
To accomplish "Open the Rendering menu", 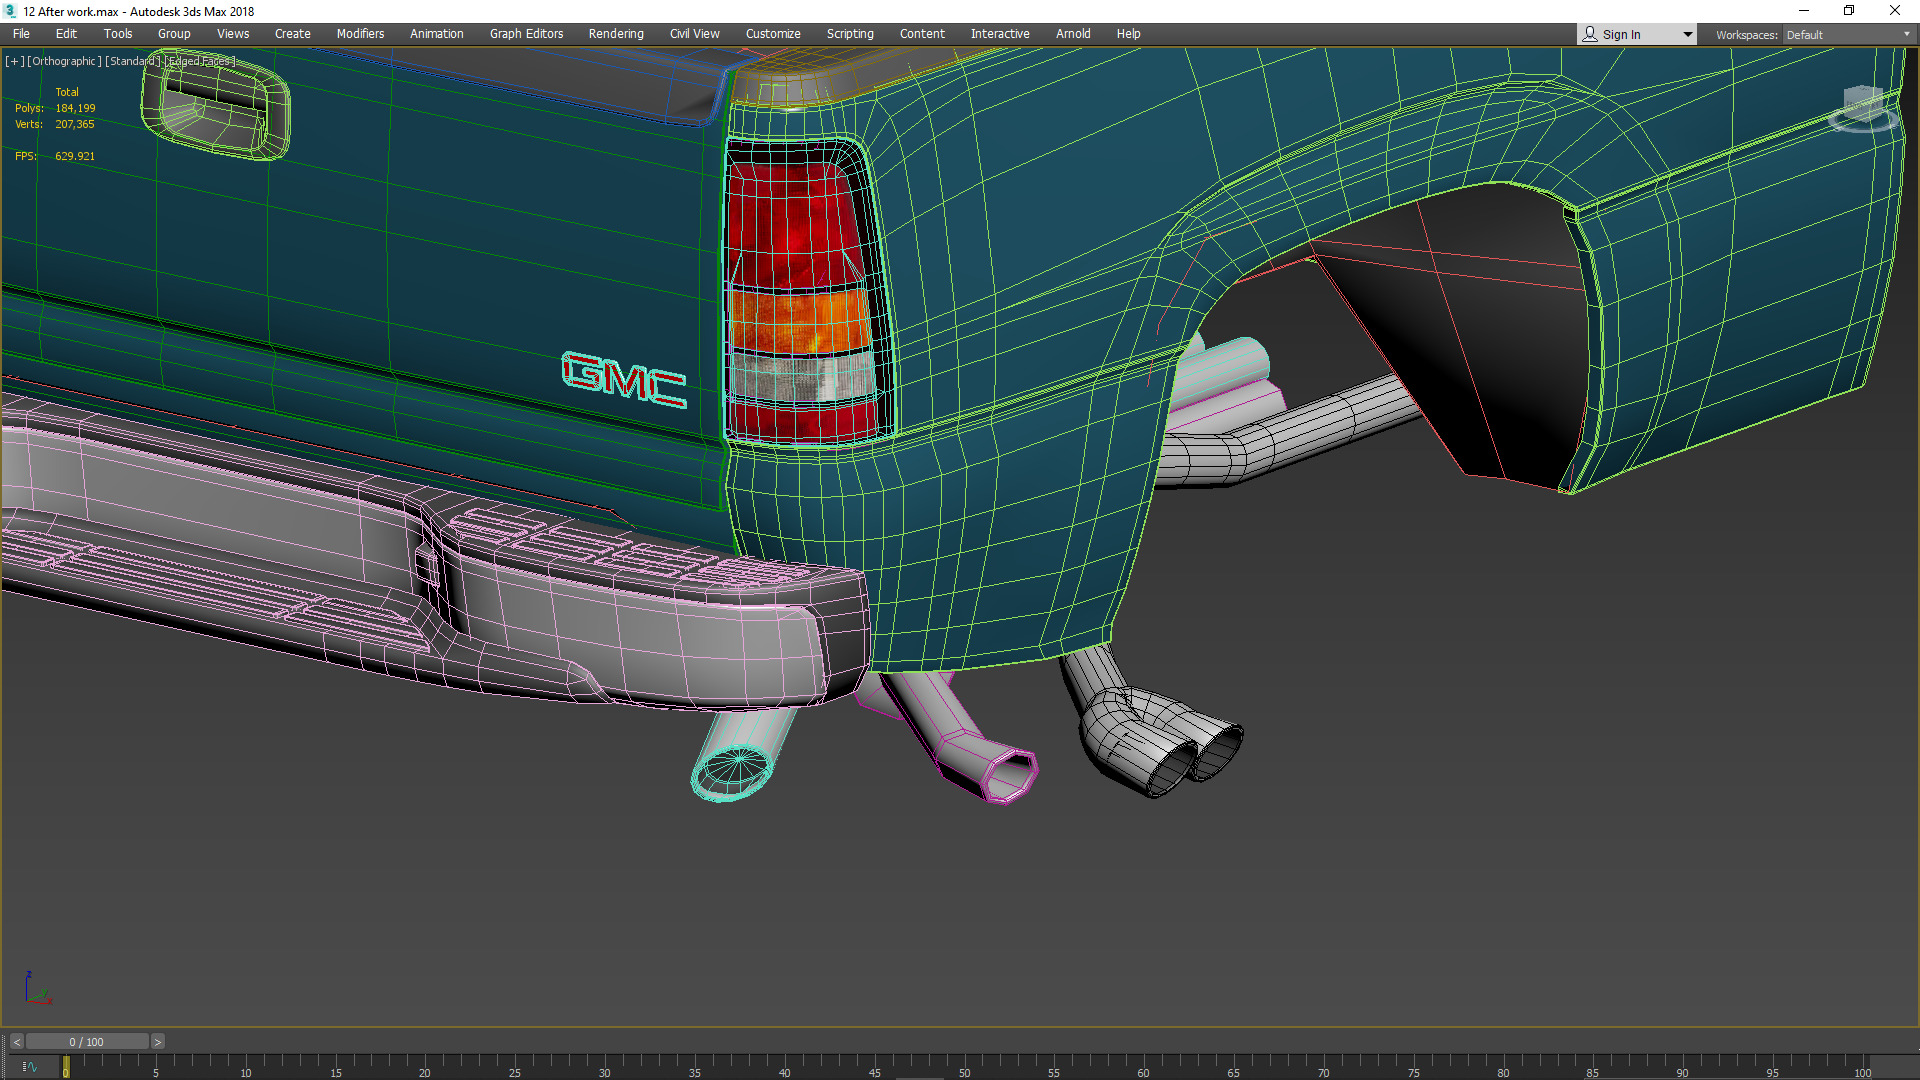I will pyautogui.click(x=615, y=34).
